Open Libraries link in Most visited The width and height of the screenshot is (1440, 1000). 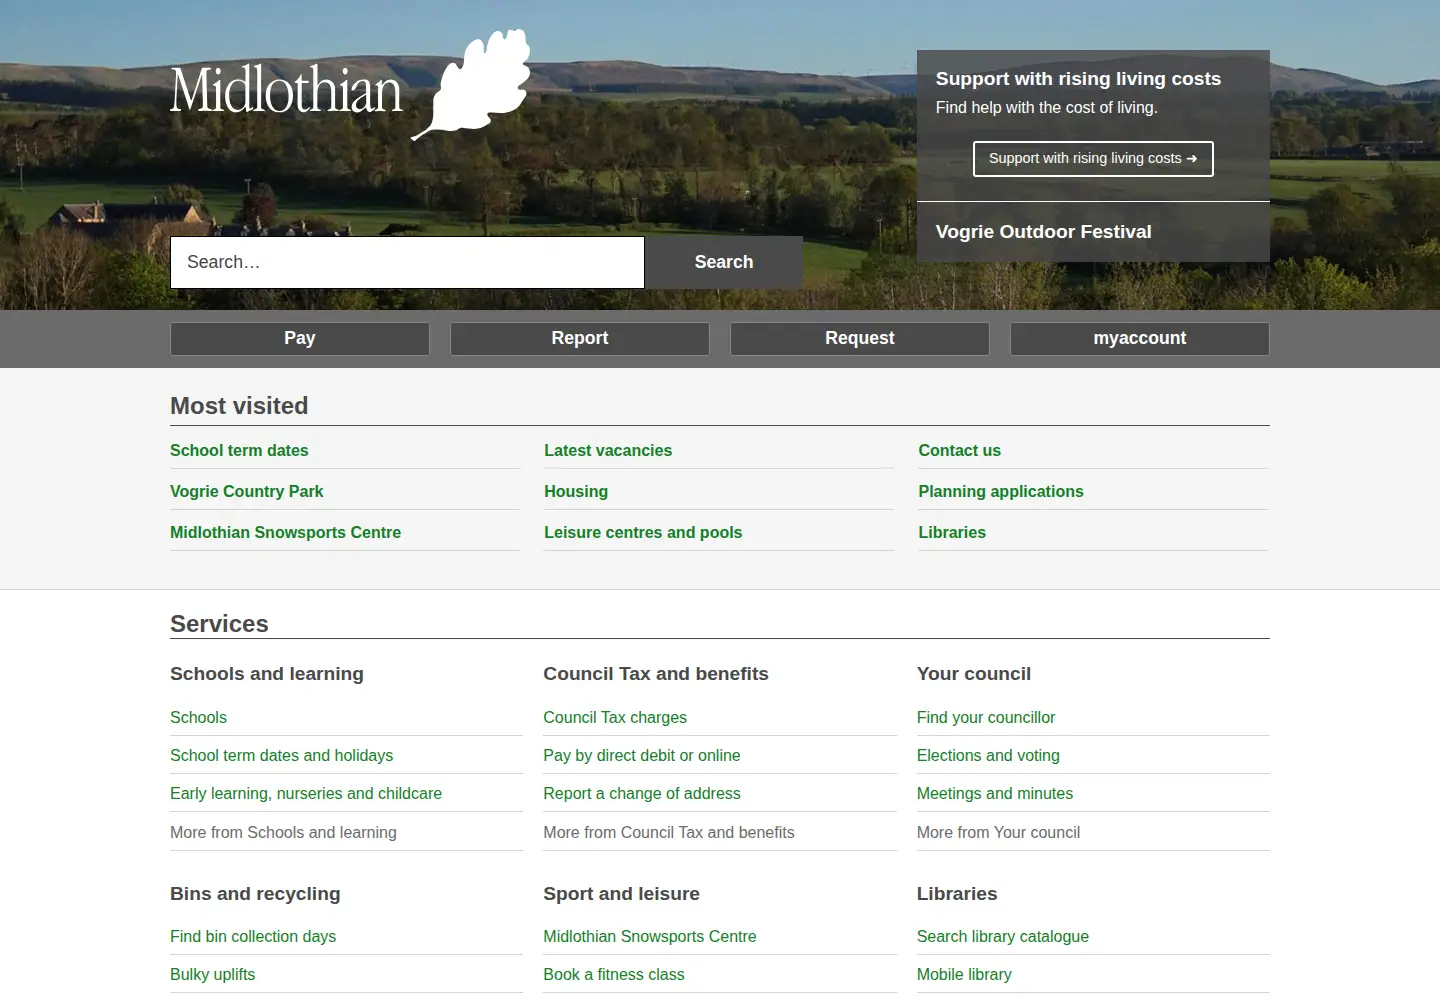pyautogui.click(x=952, y=533)
